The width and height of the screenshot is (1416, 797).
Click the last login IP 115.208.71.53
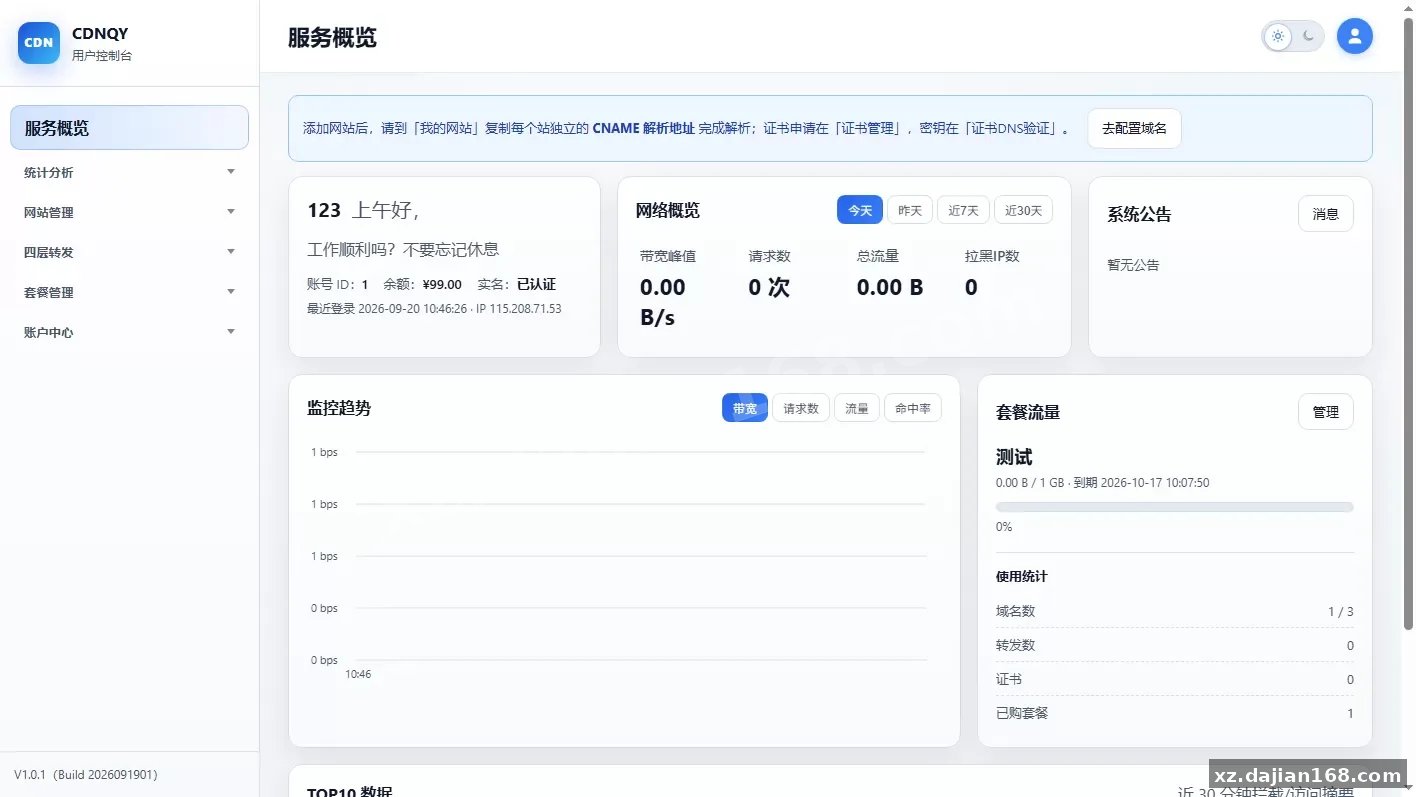point(524,308)
